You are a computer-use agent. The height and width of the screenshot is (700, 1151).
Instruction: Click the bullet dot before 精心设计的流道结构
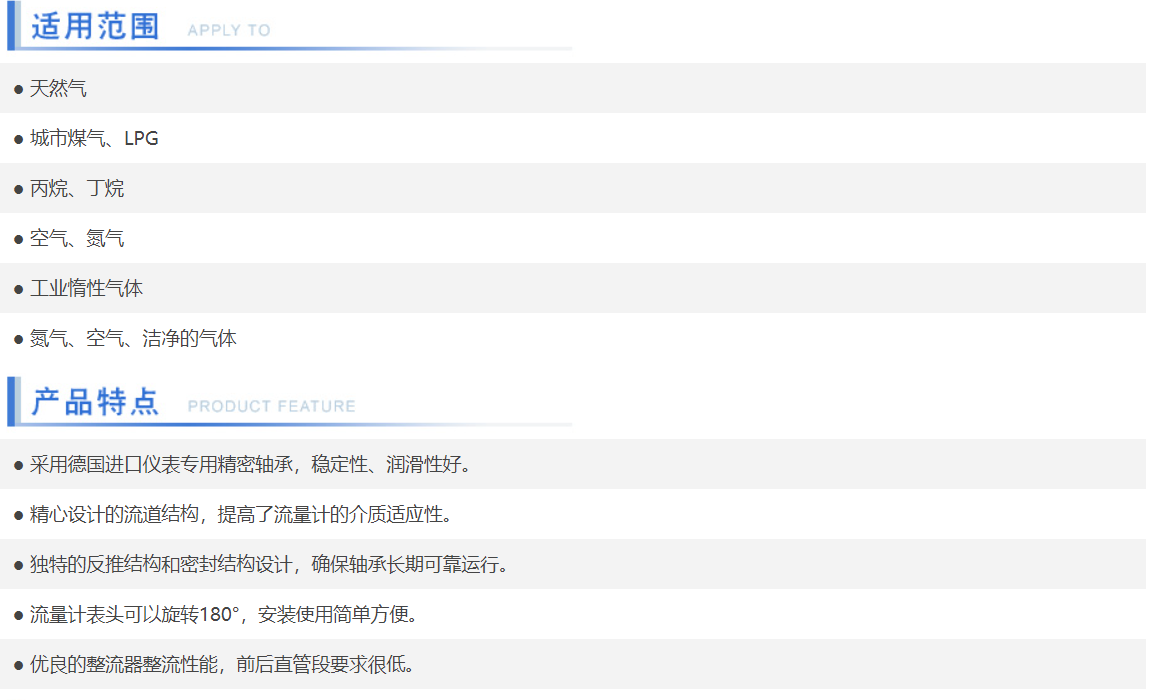coord(18,516)
